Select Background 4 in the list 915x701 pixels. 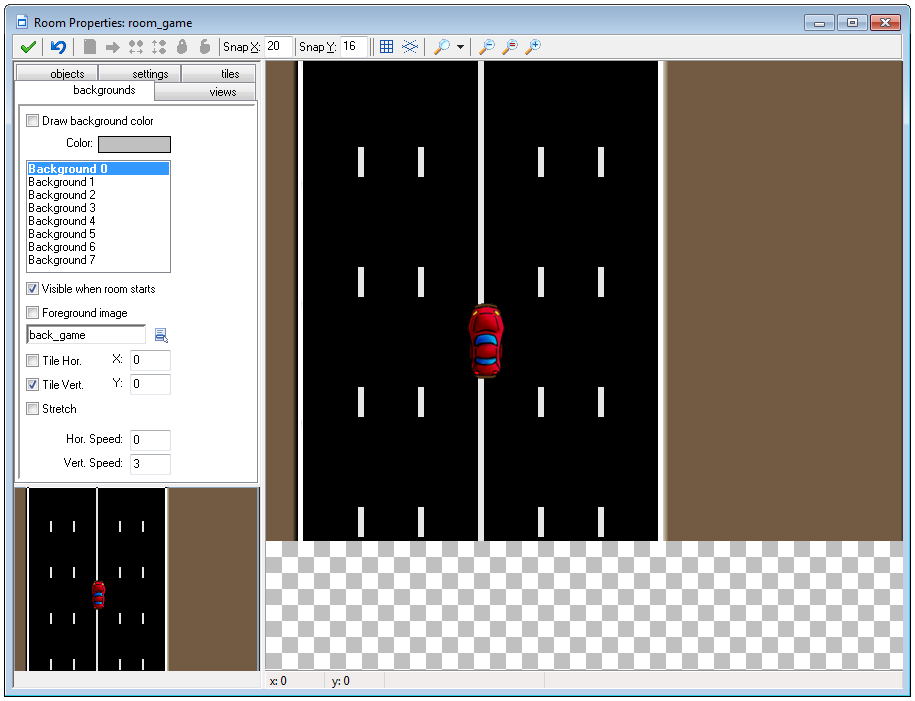tap(99, 221)
